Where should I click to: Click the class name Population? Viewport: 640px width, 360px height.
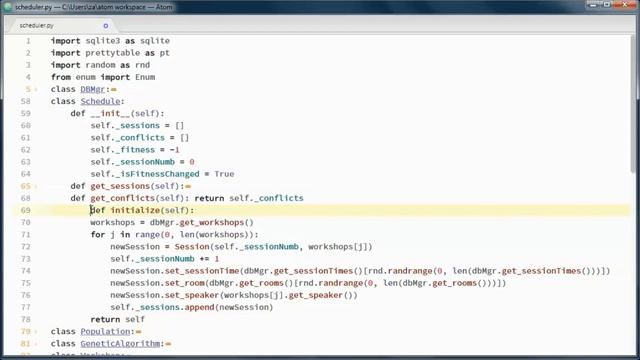tap(105, 331)
